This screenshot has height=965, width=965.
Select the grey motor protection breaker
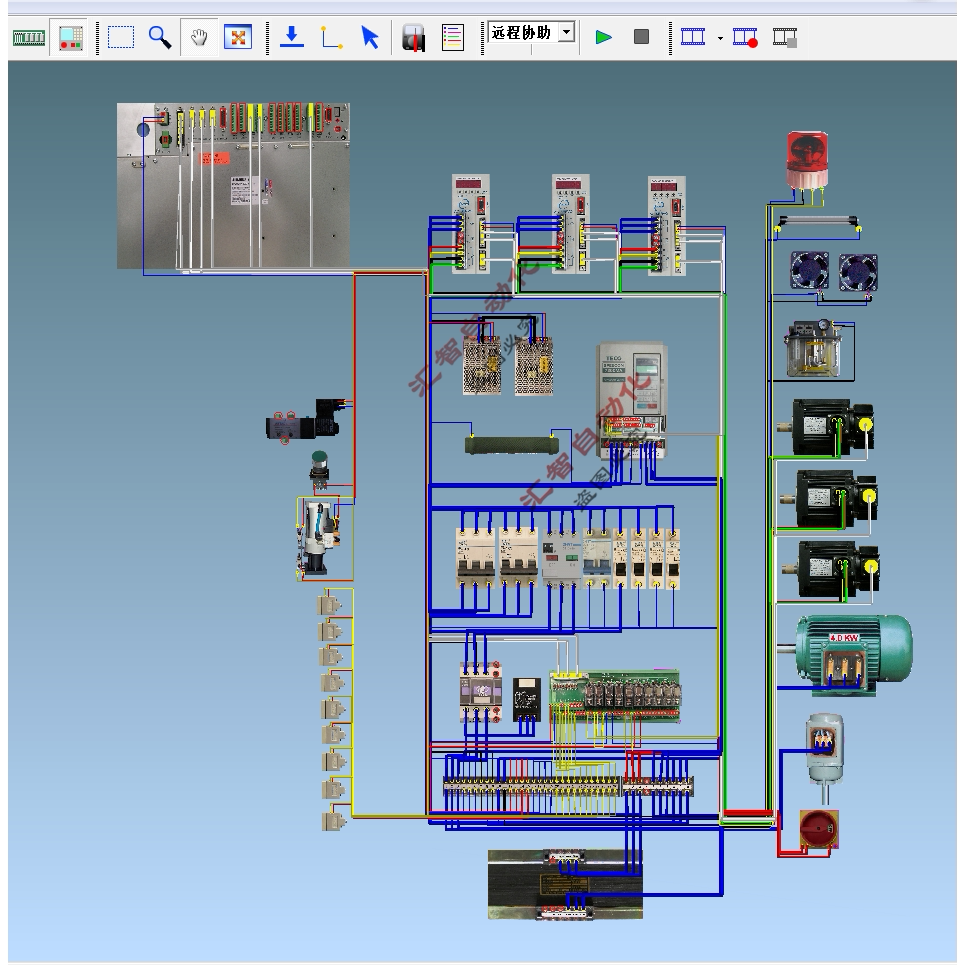tap(561, 558)
